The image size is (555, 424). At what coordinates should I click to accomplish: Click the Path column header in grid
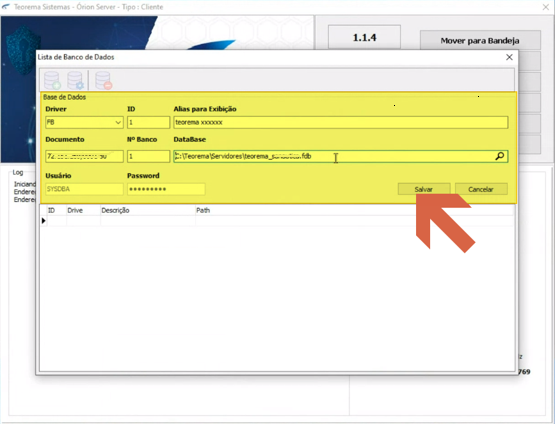coord(354,210)
